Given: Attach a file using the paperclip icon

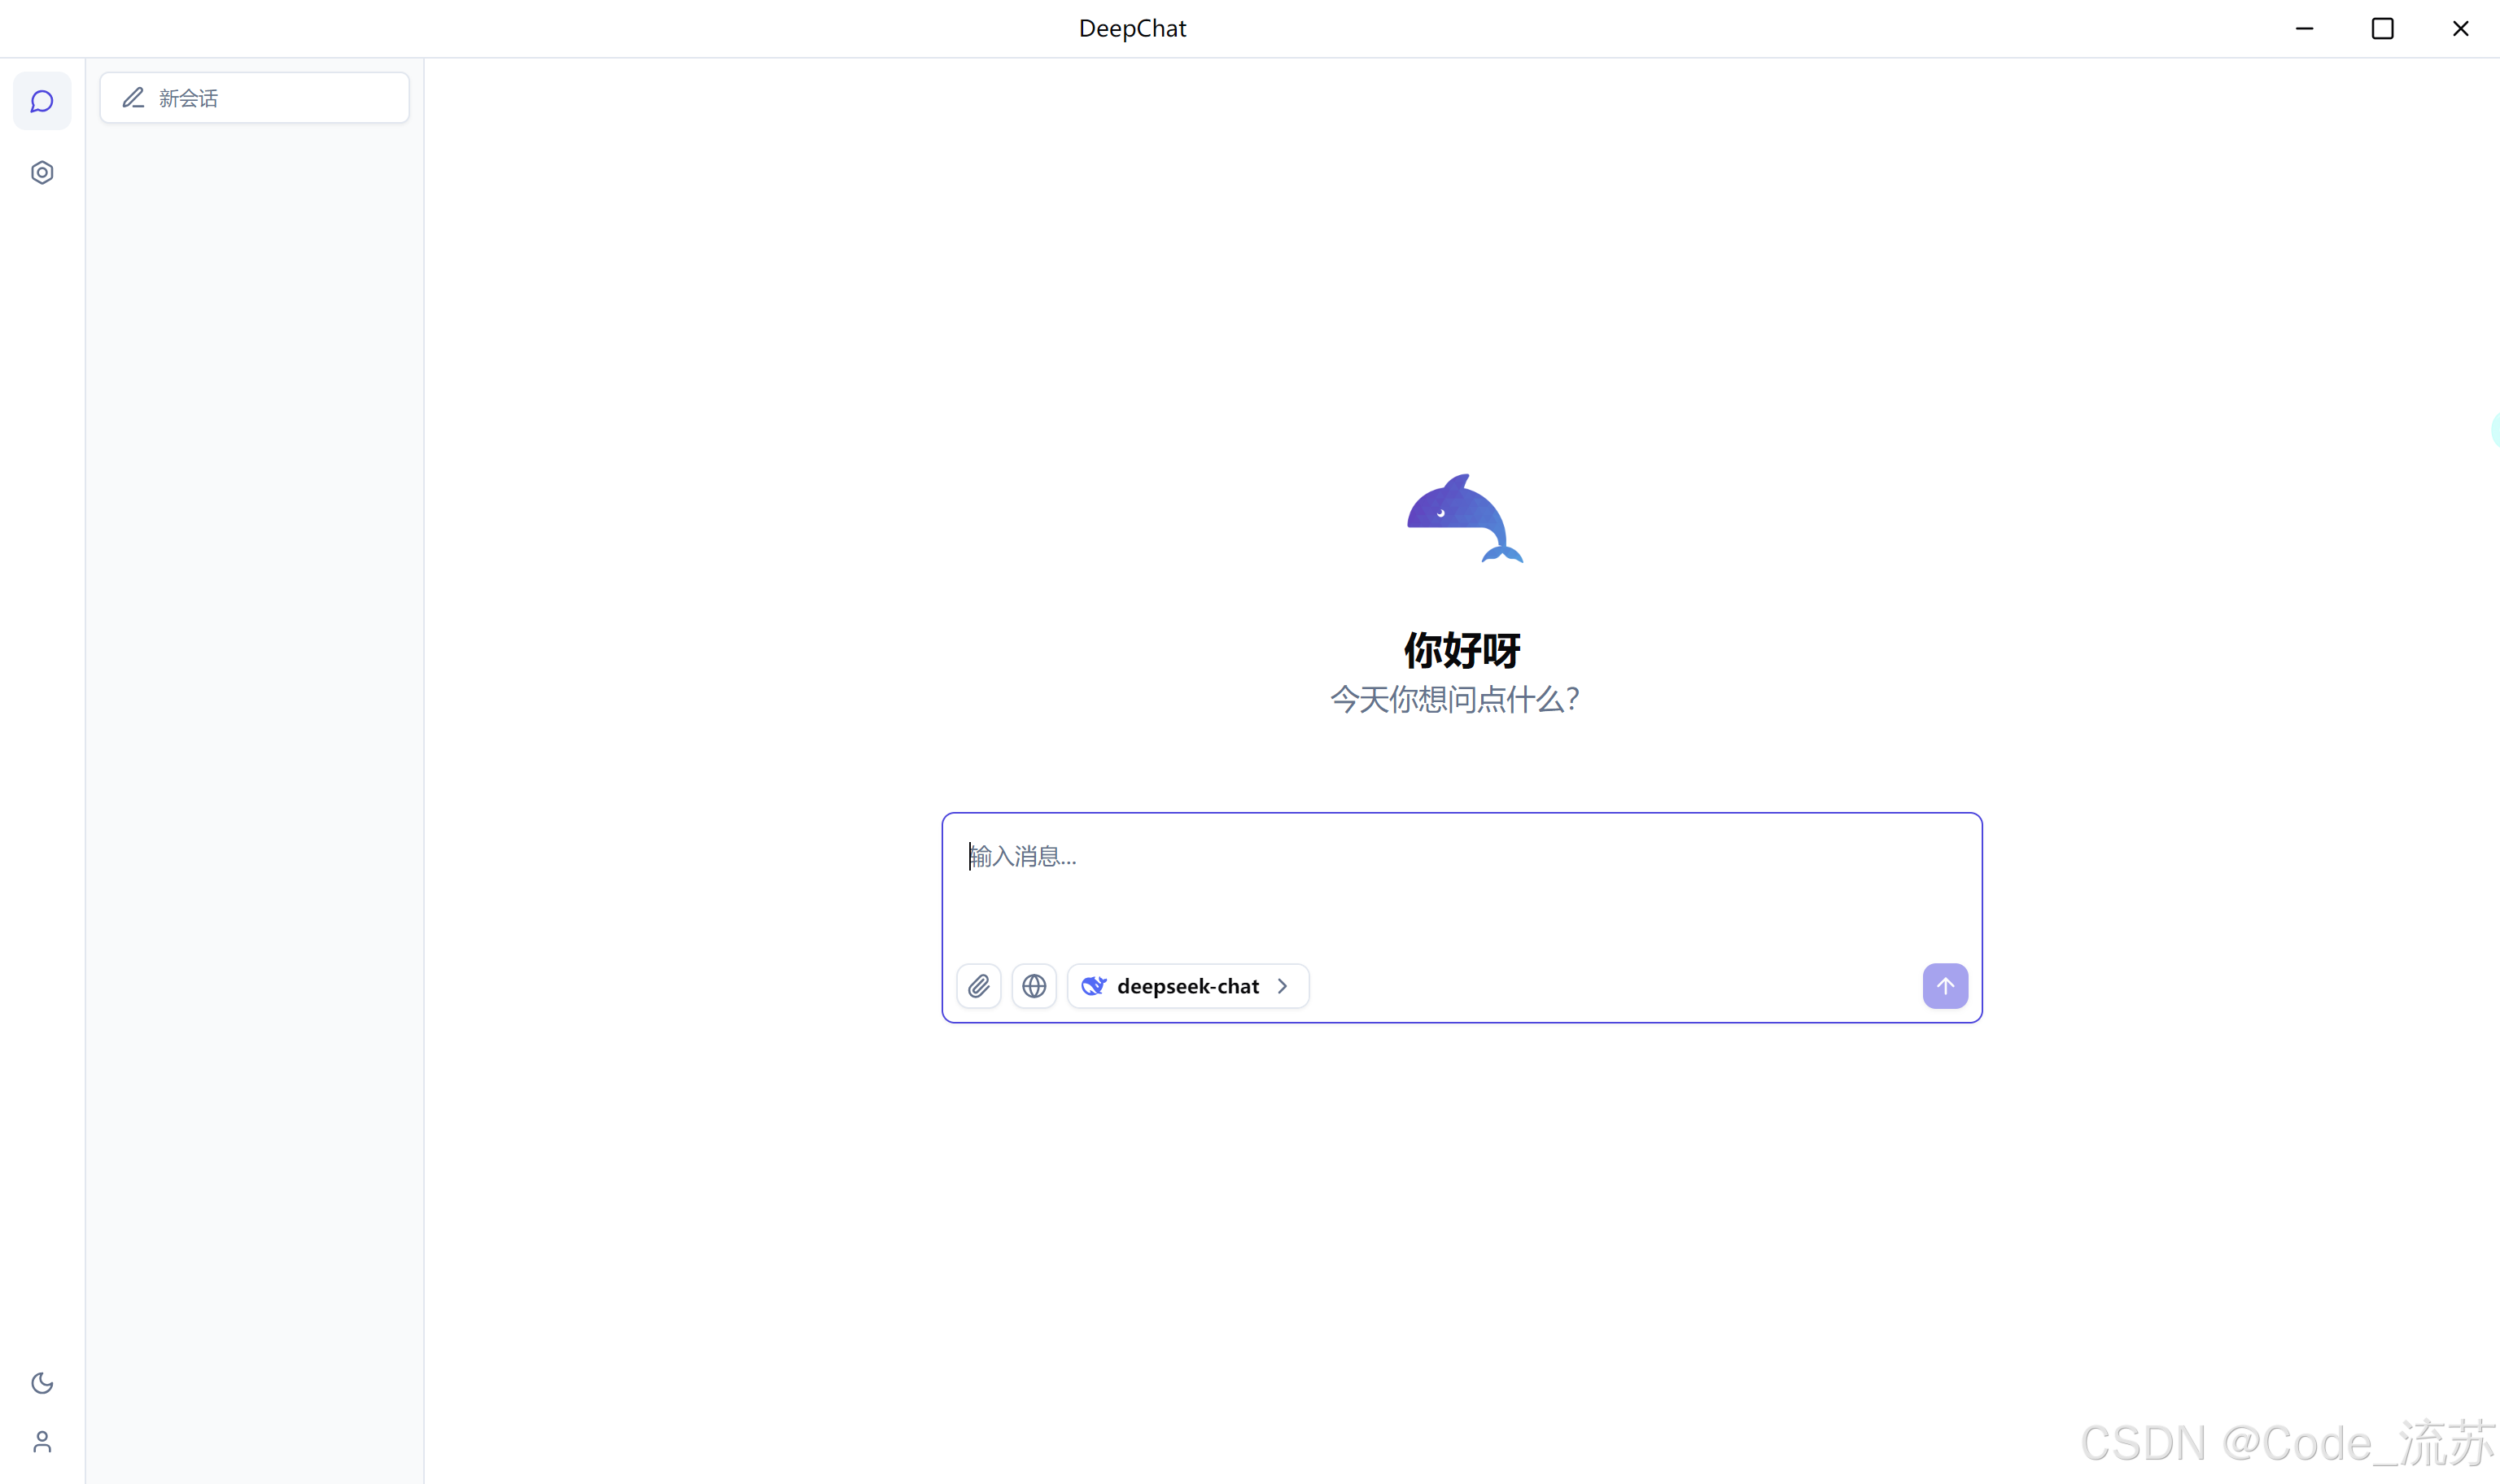Looking at the screenshot, I should (978, 986).
